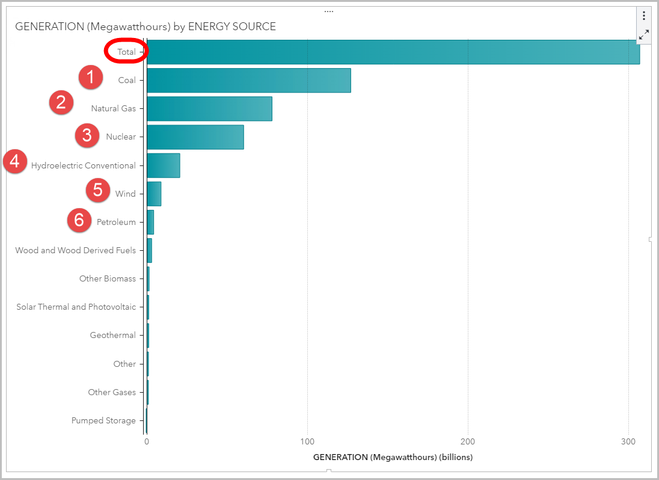The height and width of the screenshot is (480, 659).
Task: Click the Hydroelectric Conventional axis label
Action: 84,166
